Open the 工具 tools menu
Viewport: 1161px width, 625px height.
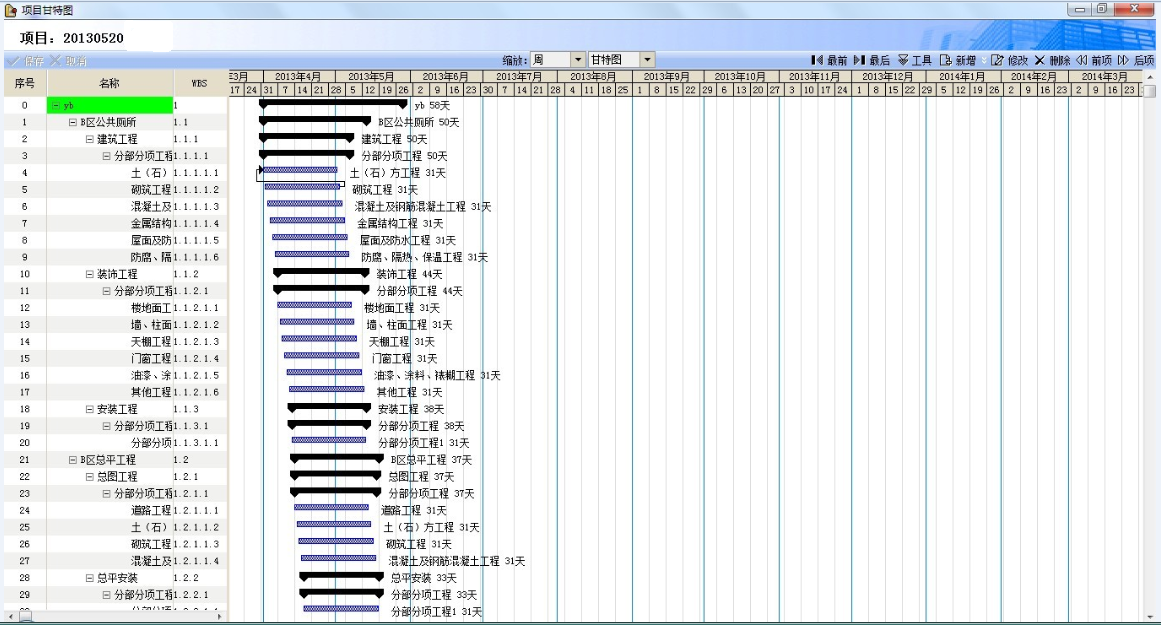click(914, 60)
